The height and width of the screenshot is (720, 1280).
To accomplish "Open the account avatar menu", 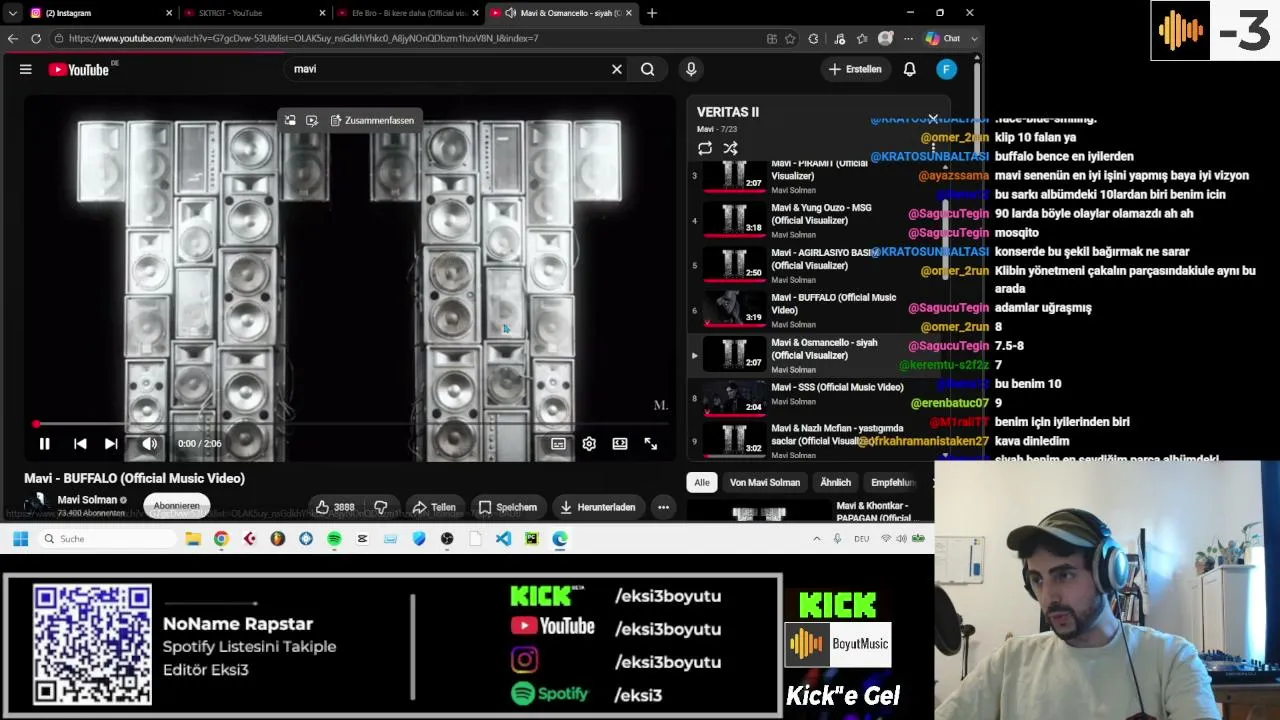I will coord(947,69).
